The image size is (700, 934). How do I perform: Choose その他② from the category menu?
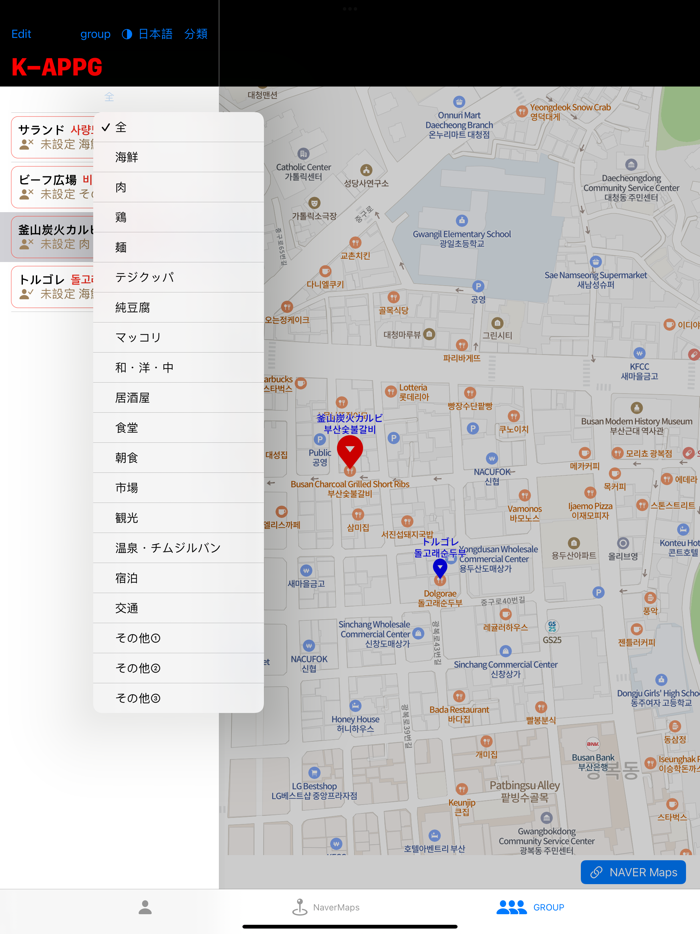coord(178,668)
